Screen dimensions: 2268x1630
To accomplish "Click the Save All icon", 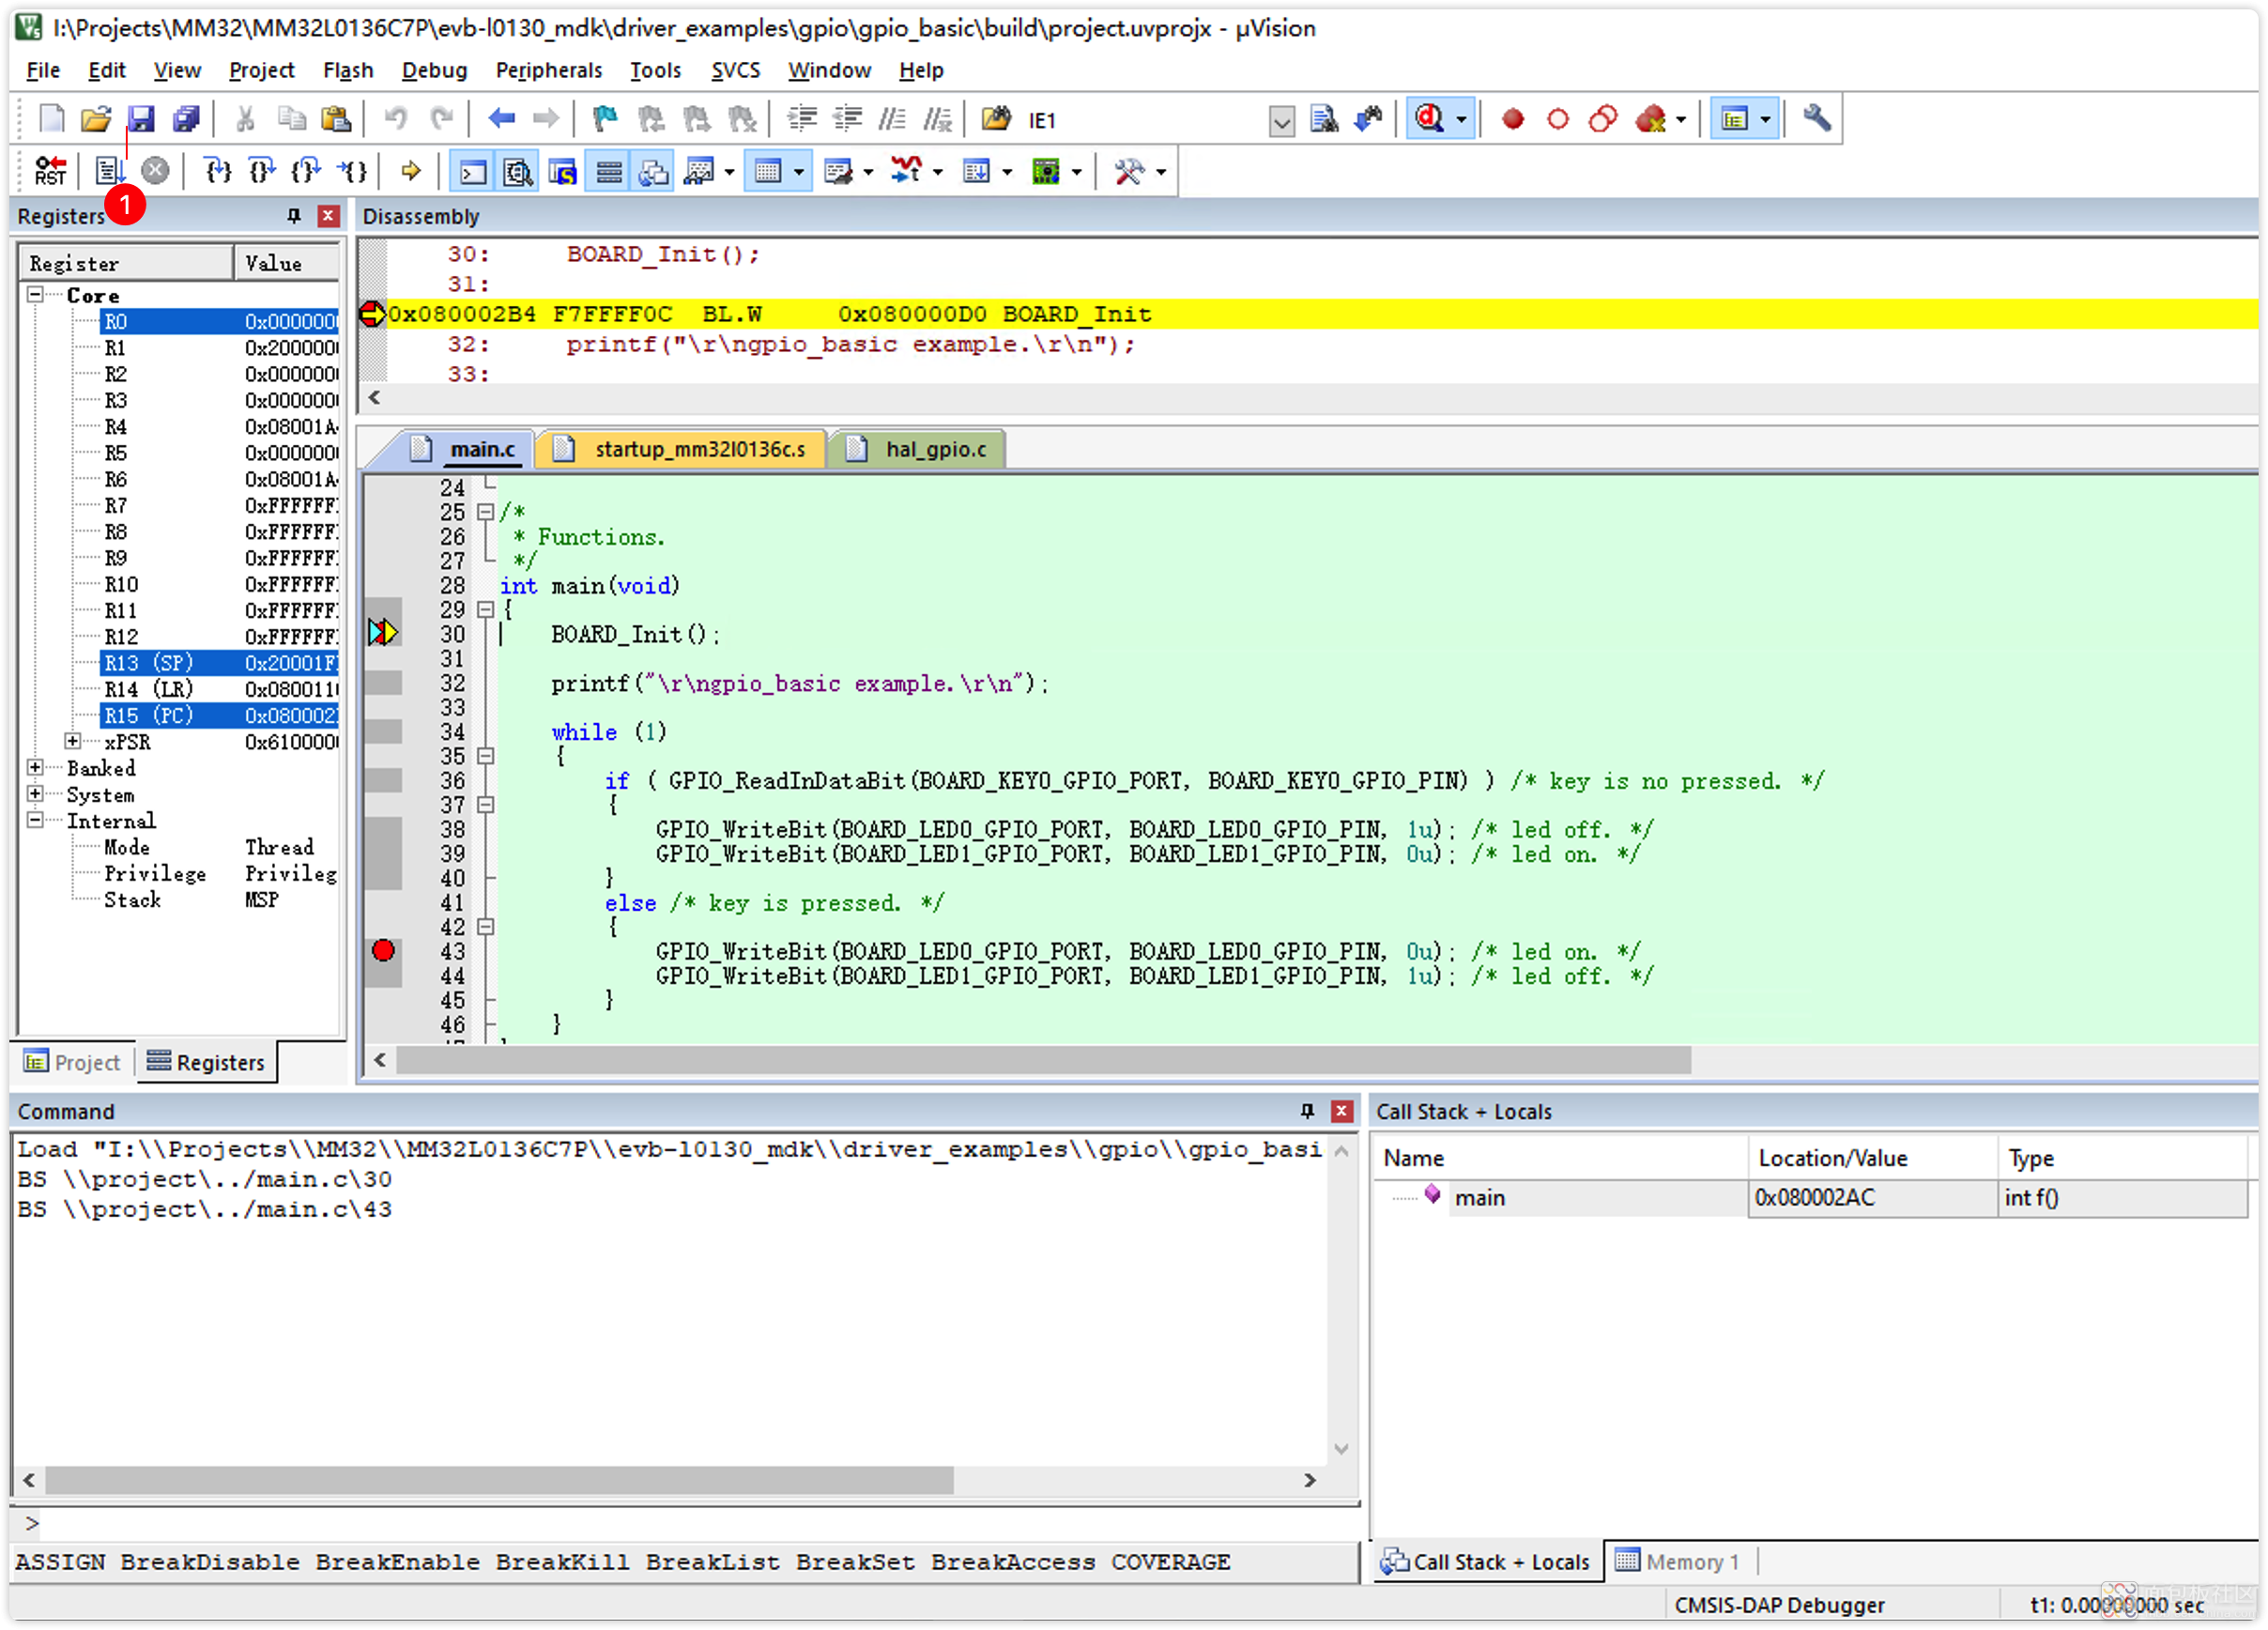I will pos(186,119).
